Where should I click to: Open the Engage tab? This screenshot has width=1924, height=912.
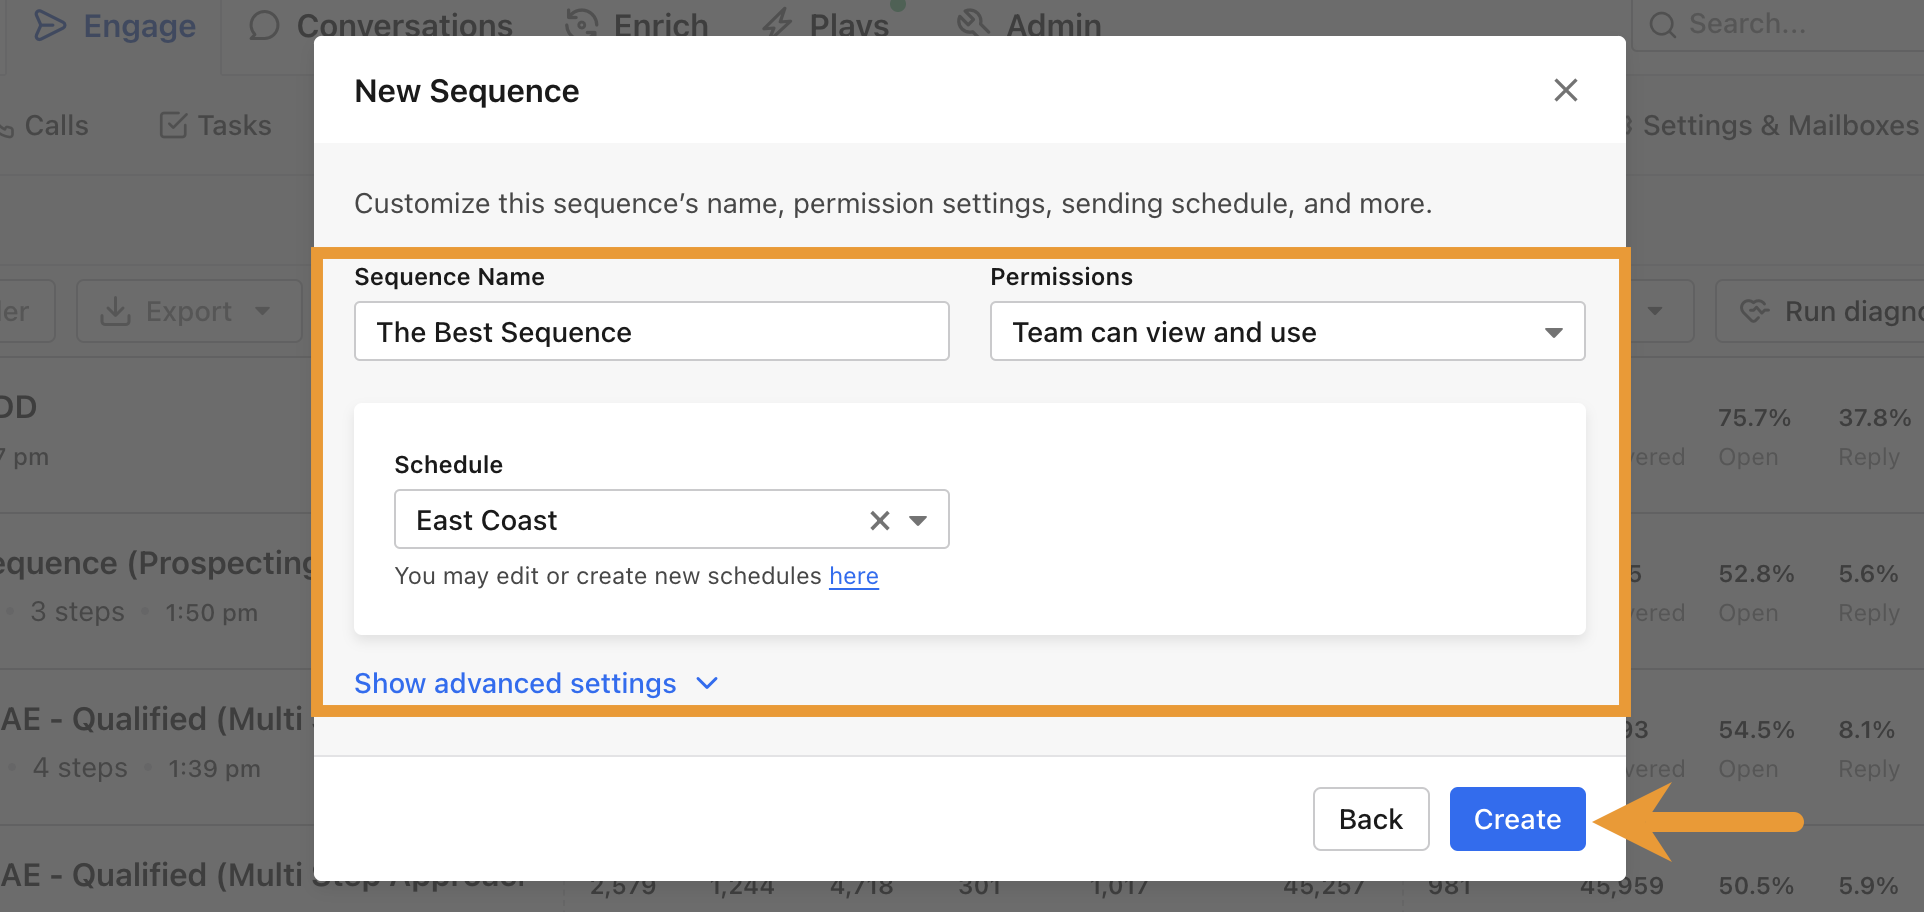113,26
